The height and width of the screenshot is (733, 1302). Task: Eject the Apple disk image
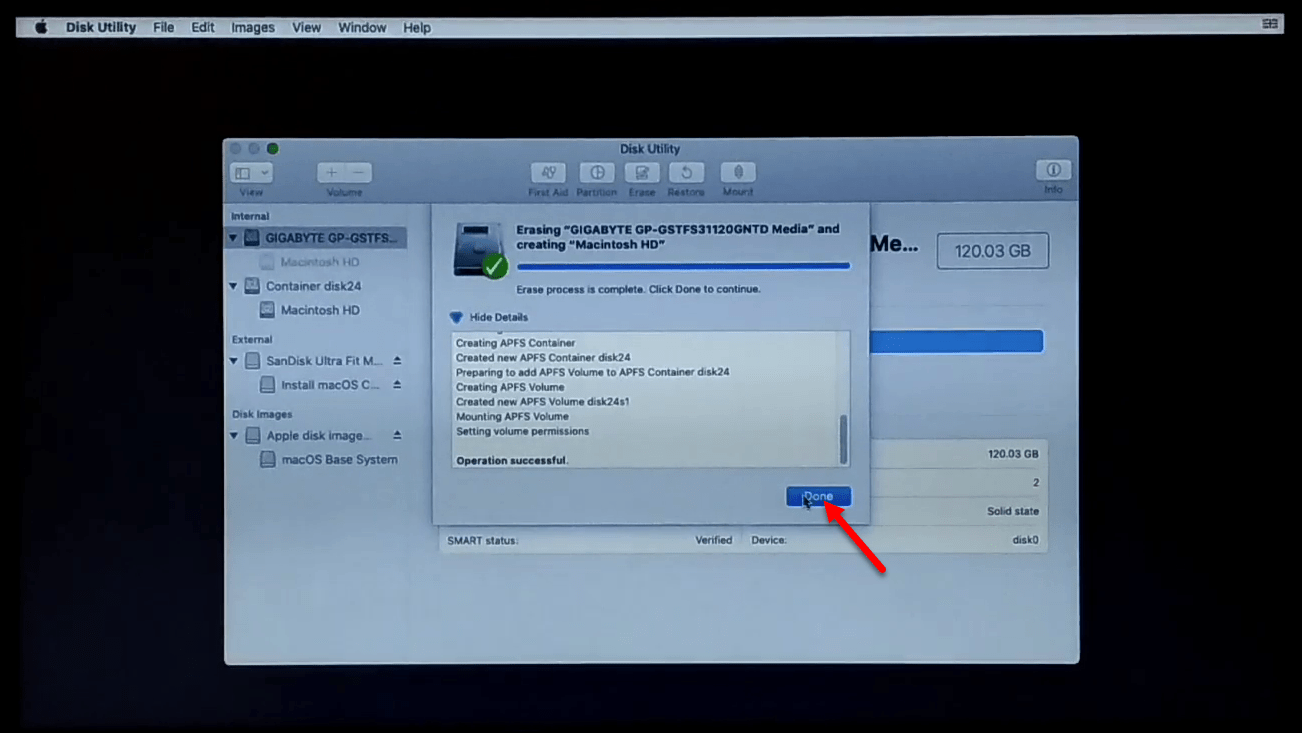click(397, 436)
